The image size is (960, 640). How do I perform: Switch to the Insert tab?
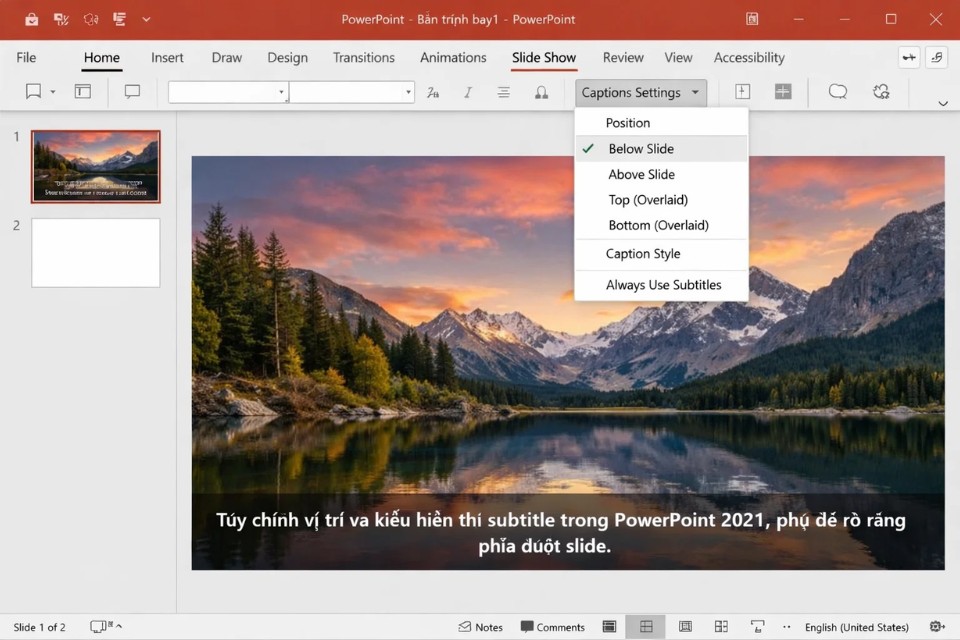167,58
